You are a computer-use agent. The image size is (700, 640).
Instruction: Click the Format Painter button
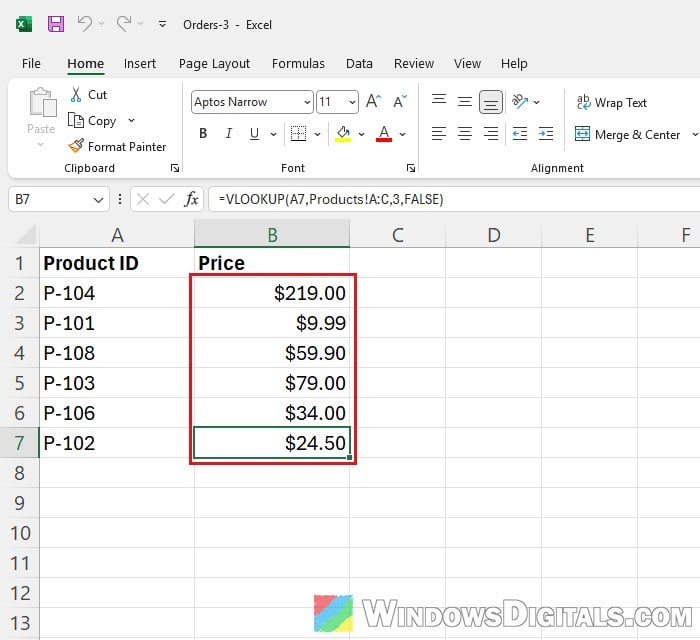(117, 146)
